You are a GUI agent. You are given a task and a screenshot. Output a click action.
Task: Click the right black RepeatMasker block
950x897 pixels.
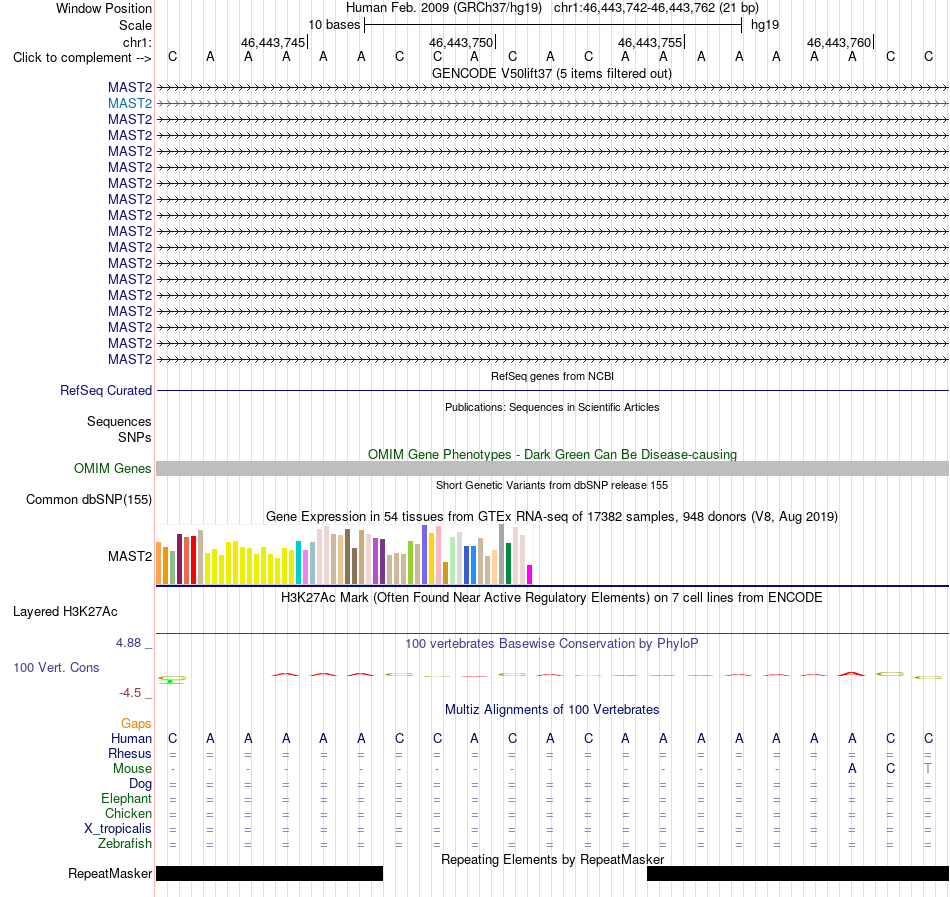click(x=798, y=873)
